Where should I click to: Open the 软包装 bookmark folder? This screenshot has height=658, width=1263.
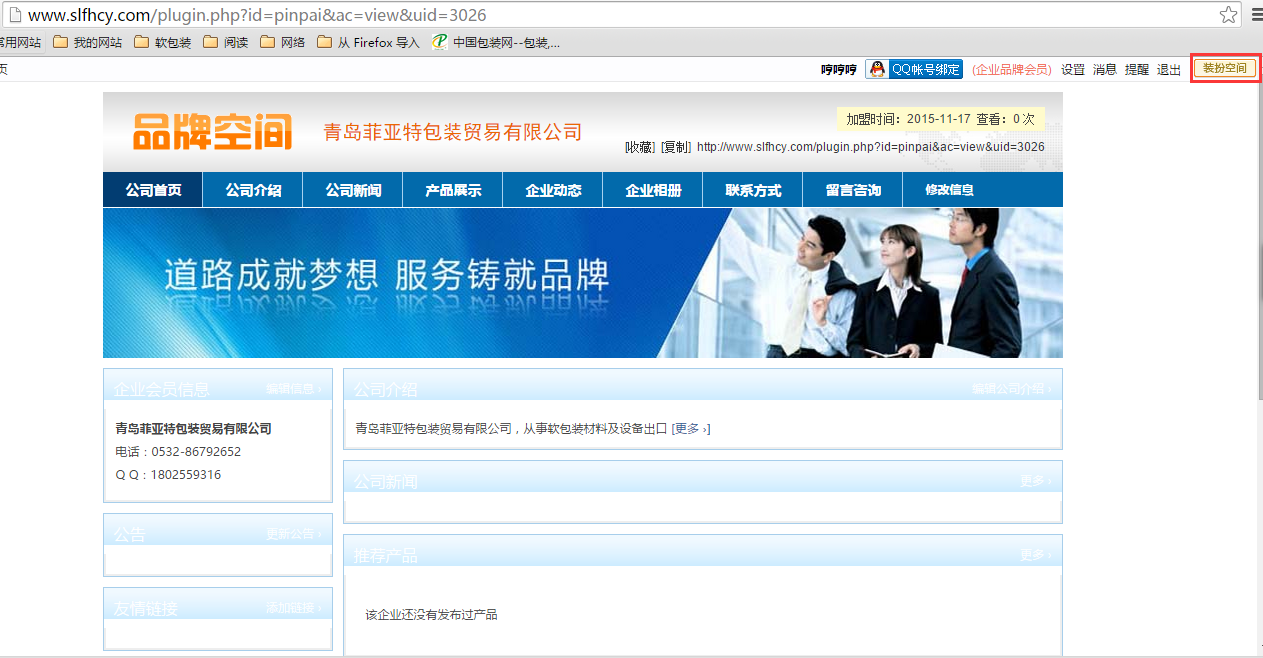pos(162,42)
